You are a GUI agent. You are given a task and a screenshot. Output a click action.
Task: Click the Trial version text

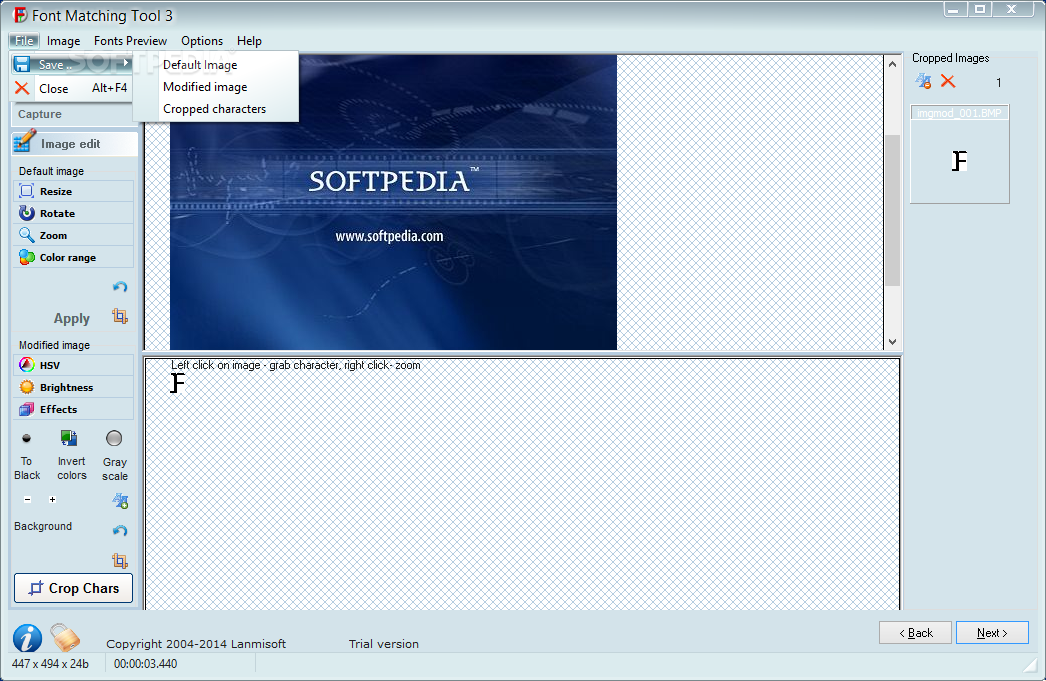[x=384, y=644]
